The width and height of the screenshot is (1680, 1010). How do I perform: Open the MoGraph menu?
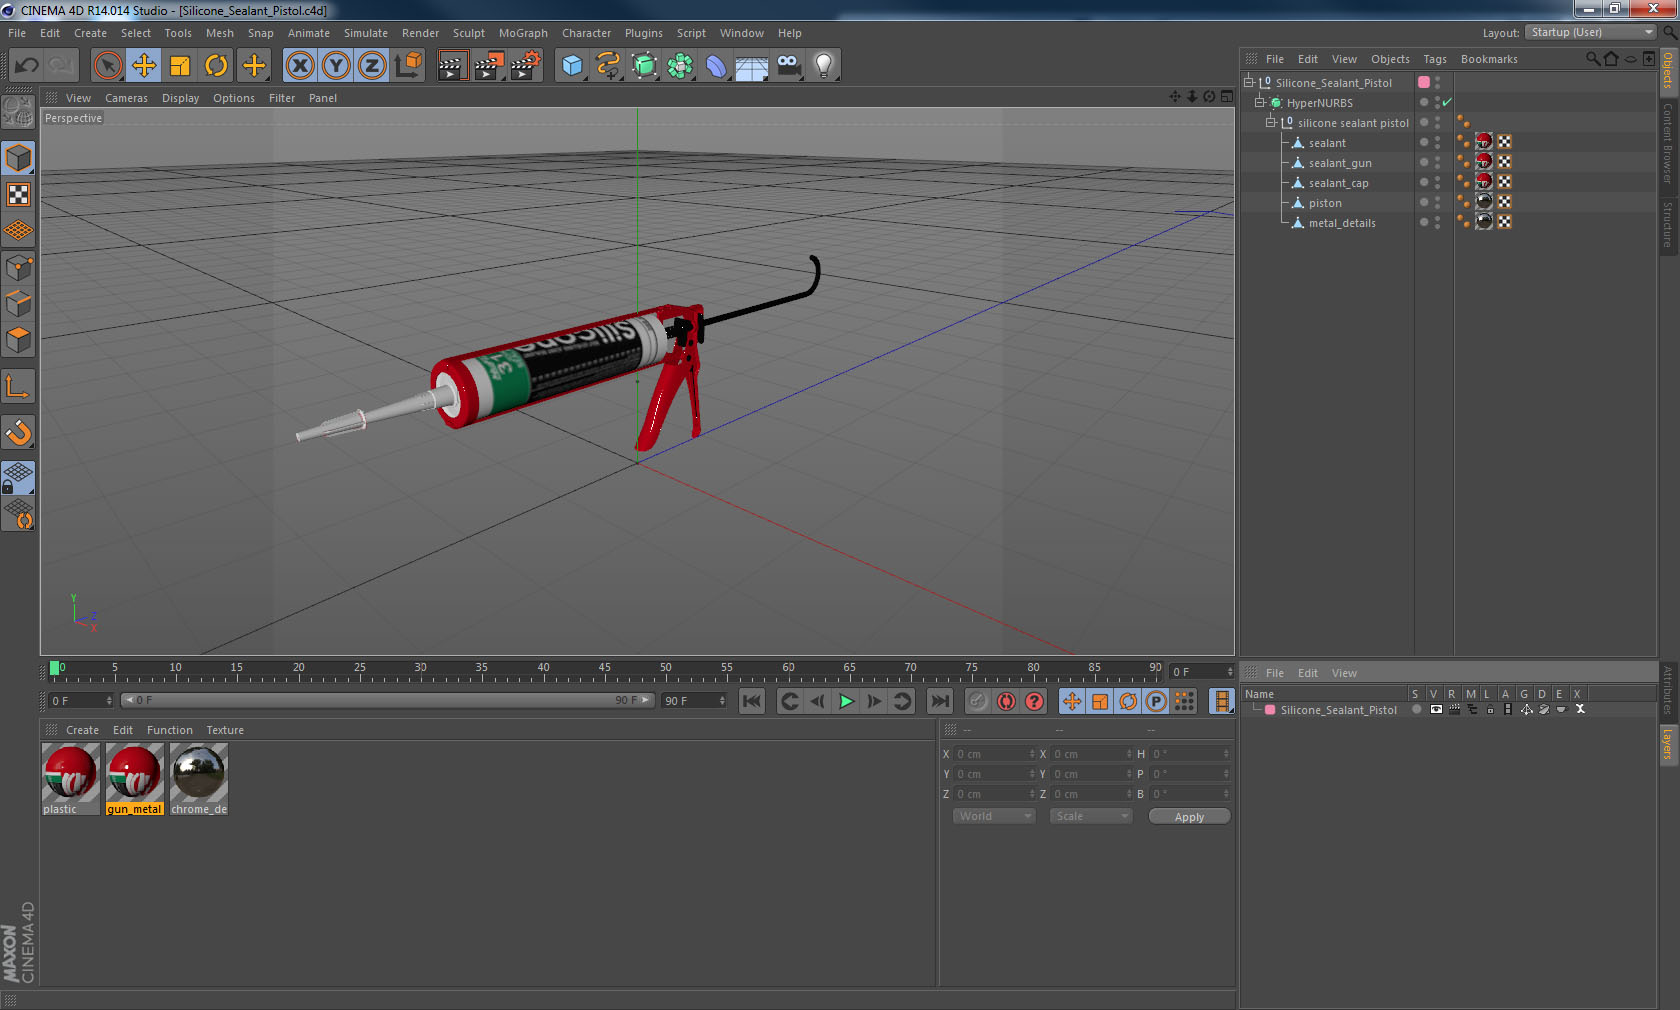click(x=523, y=33)
